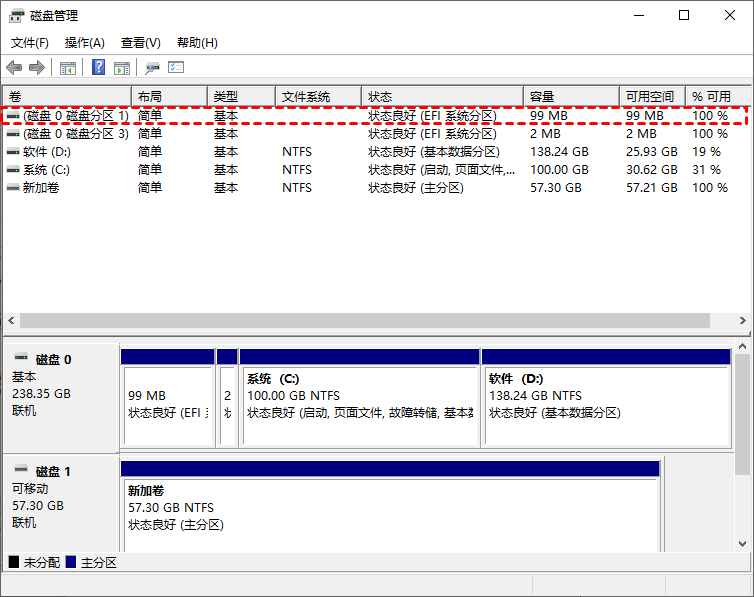Click the connect/refresh disk toolbar icon
The height and width of the screenshot is (597, 754).
click(x=152, y=68)
